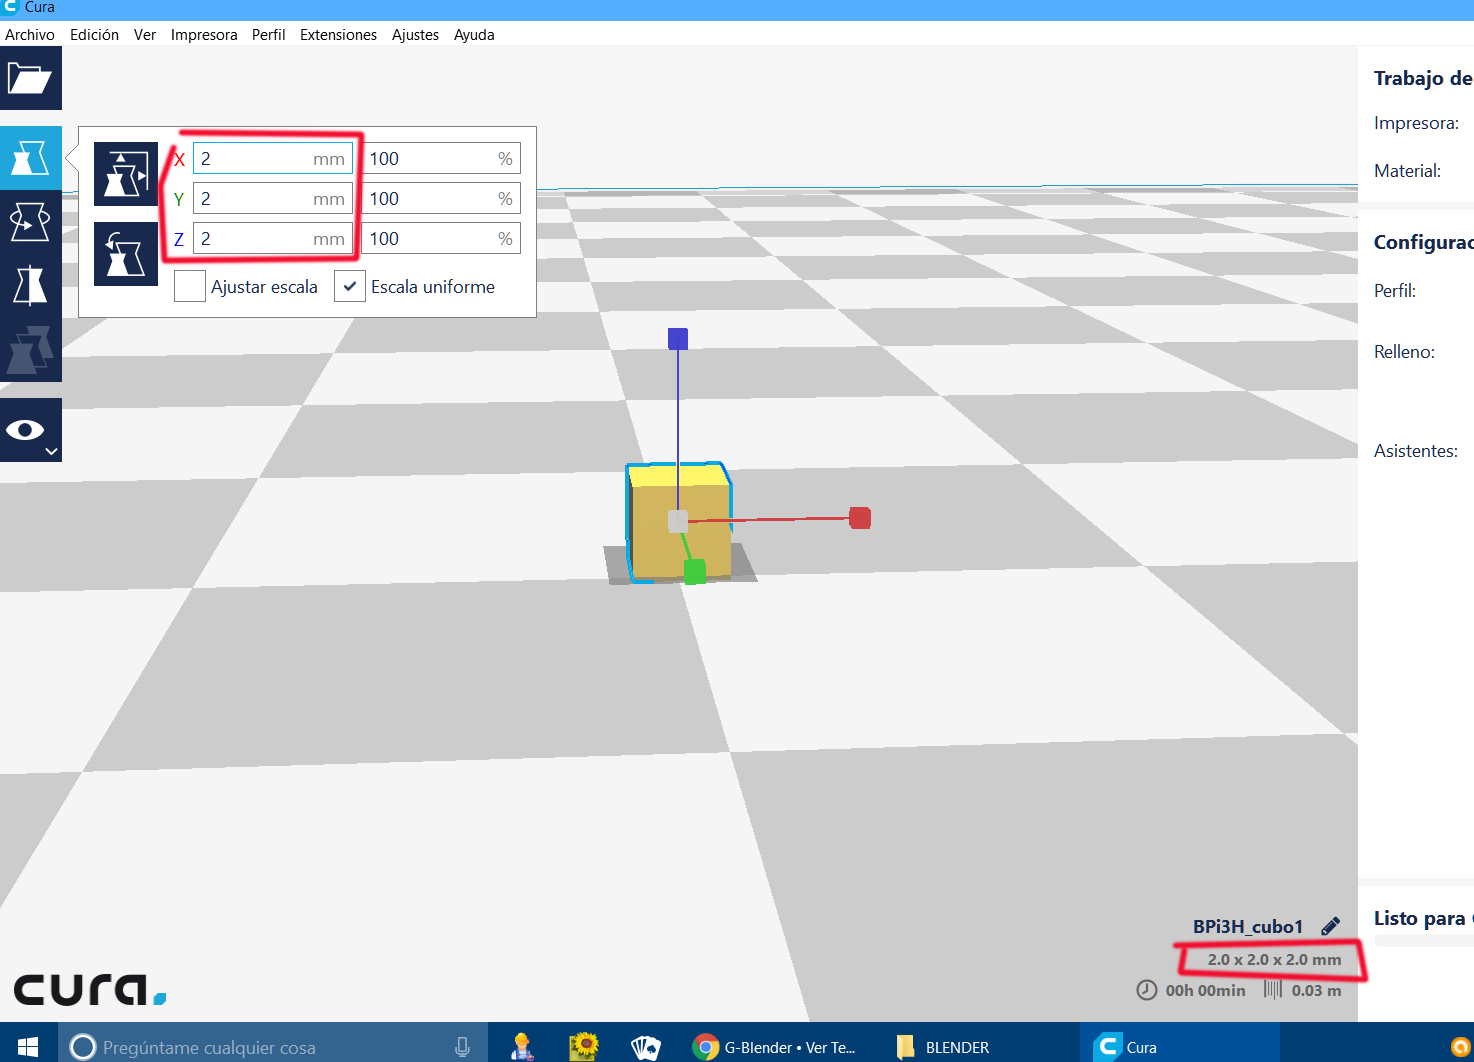Viewport: 1474px width, 1062px height.
Task: Open the view mode eye dropdown
Action: click(x=31, y=430)
